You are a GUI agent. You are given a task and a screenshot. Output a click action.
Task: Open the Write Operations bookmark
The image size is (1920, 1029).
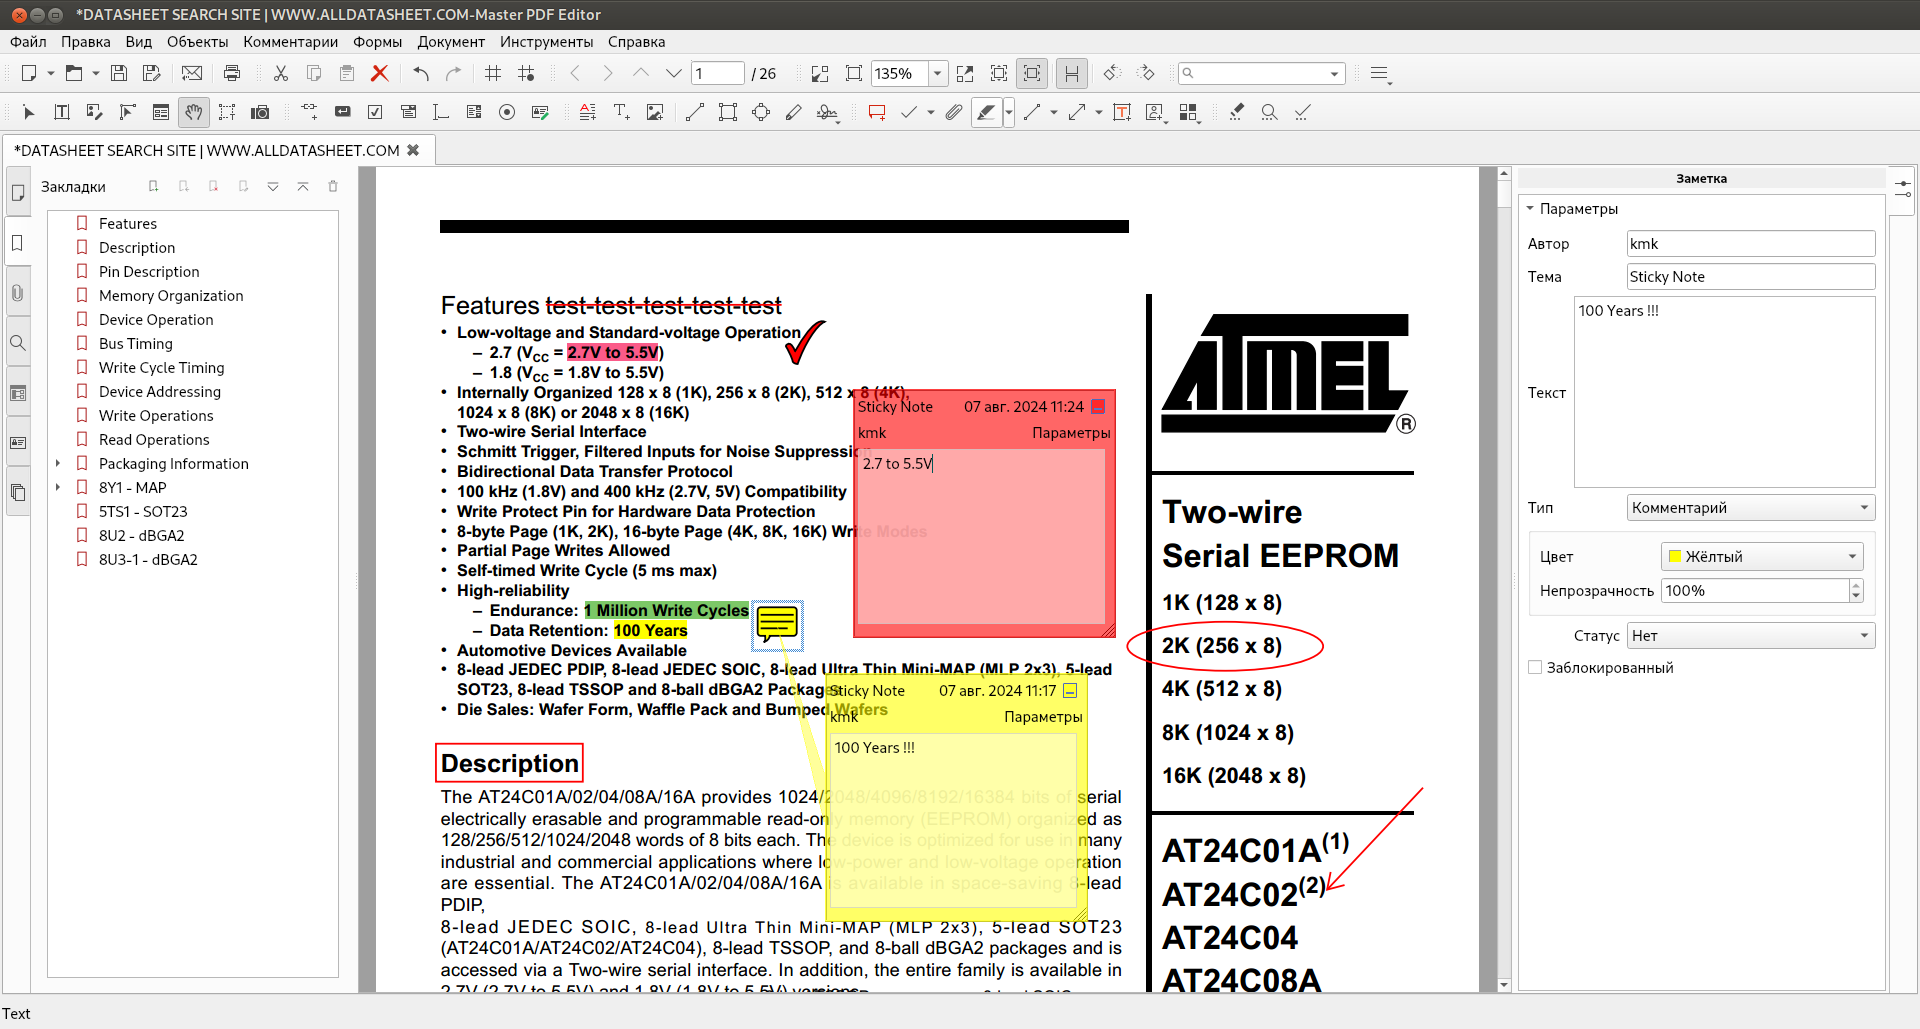click(156, 416)
